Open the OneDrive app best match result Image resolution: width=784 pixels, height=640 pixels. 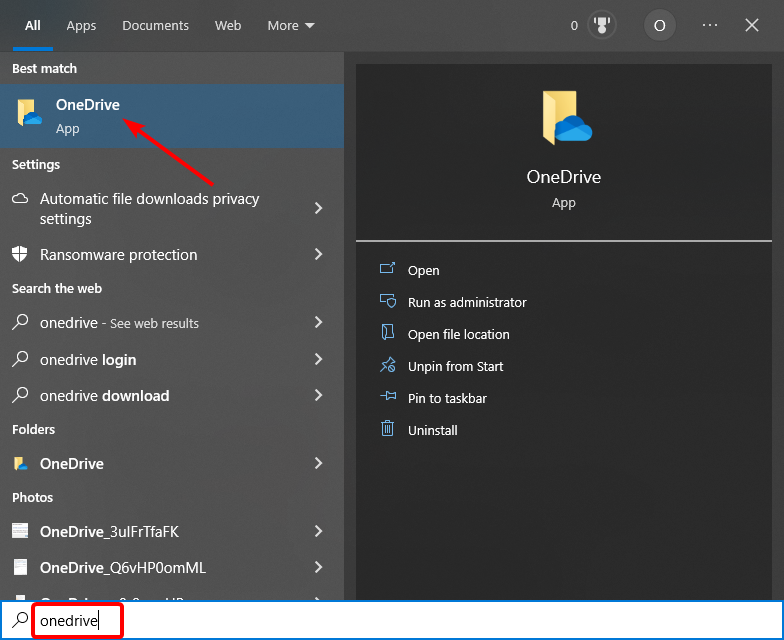point(87,114)
